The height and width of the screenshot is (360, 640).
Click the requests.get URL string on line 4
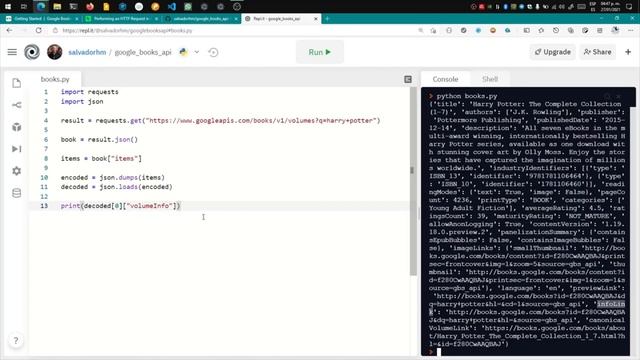point(261,120)
